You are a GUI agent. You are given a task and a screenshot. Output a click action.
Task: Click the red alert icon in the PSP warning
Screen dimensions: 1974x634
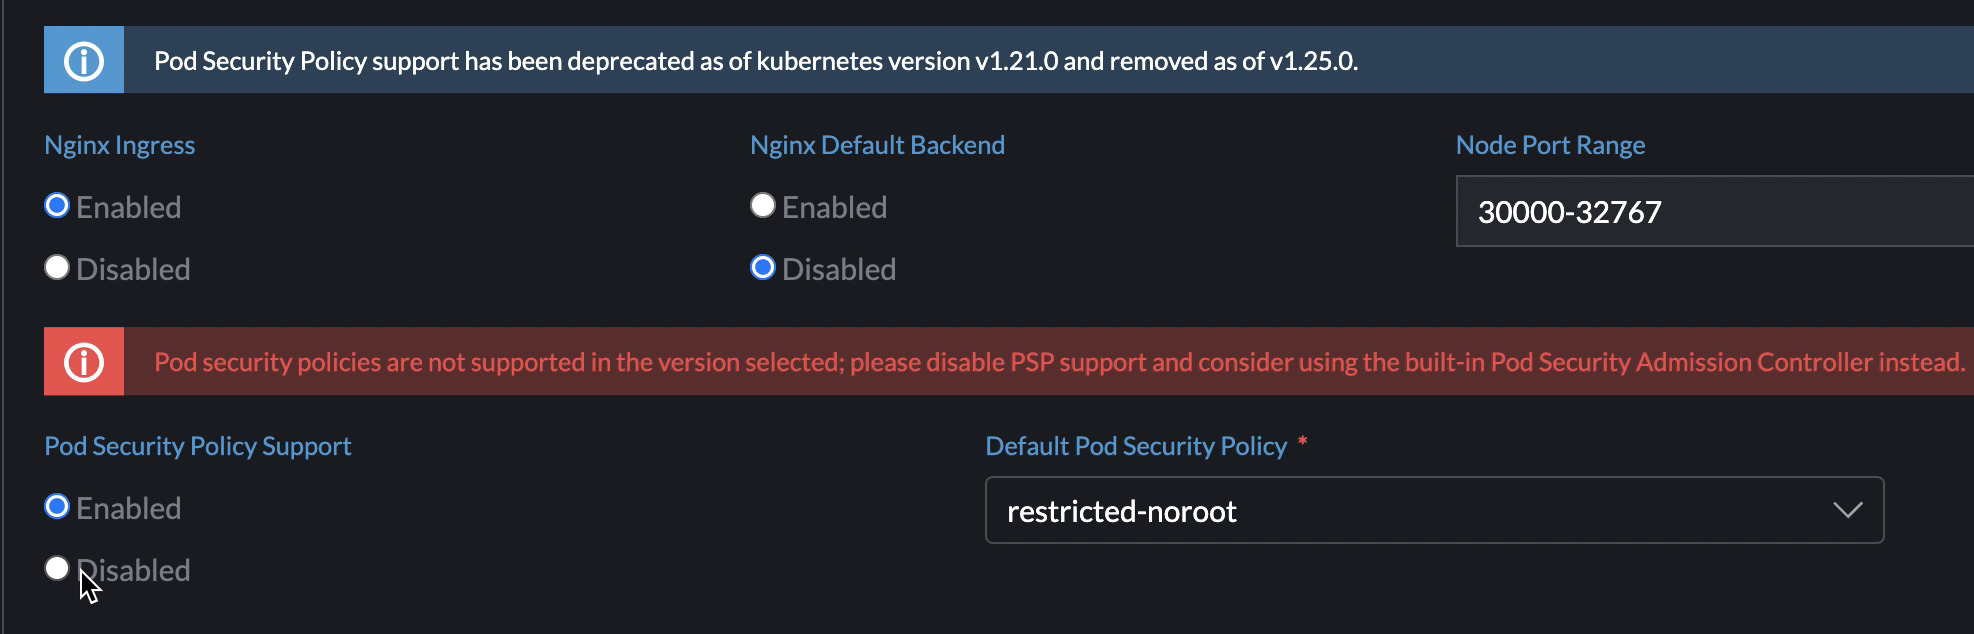(84, 361)
